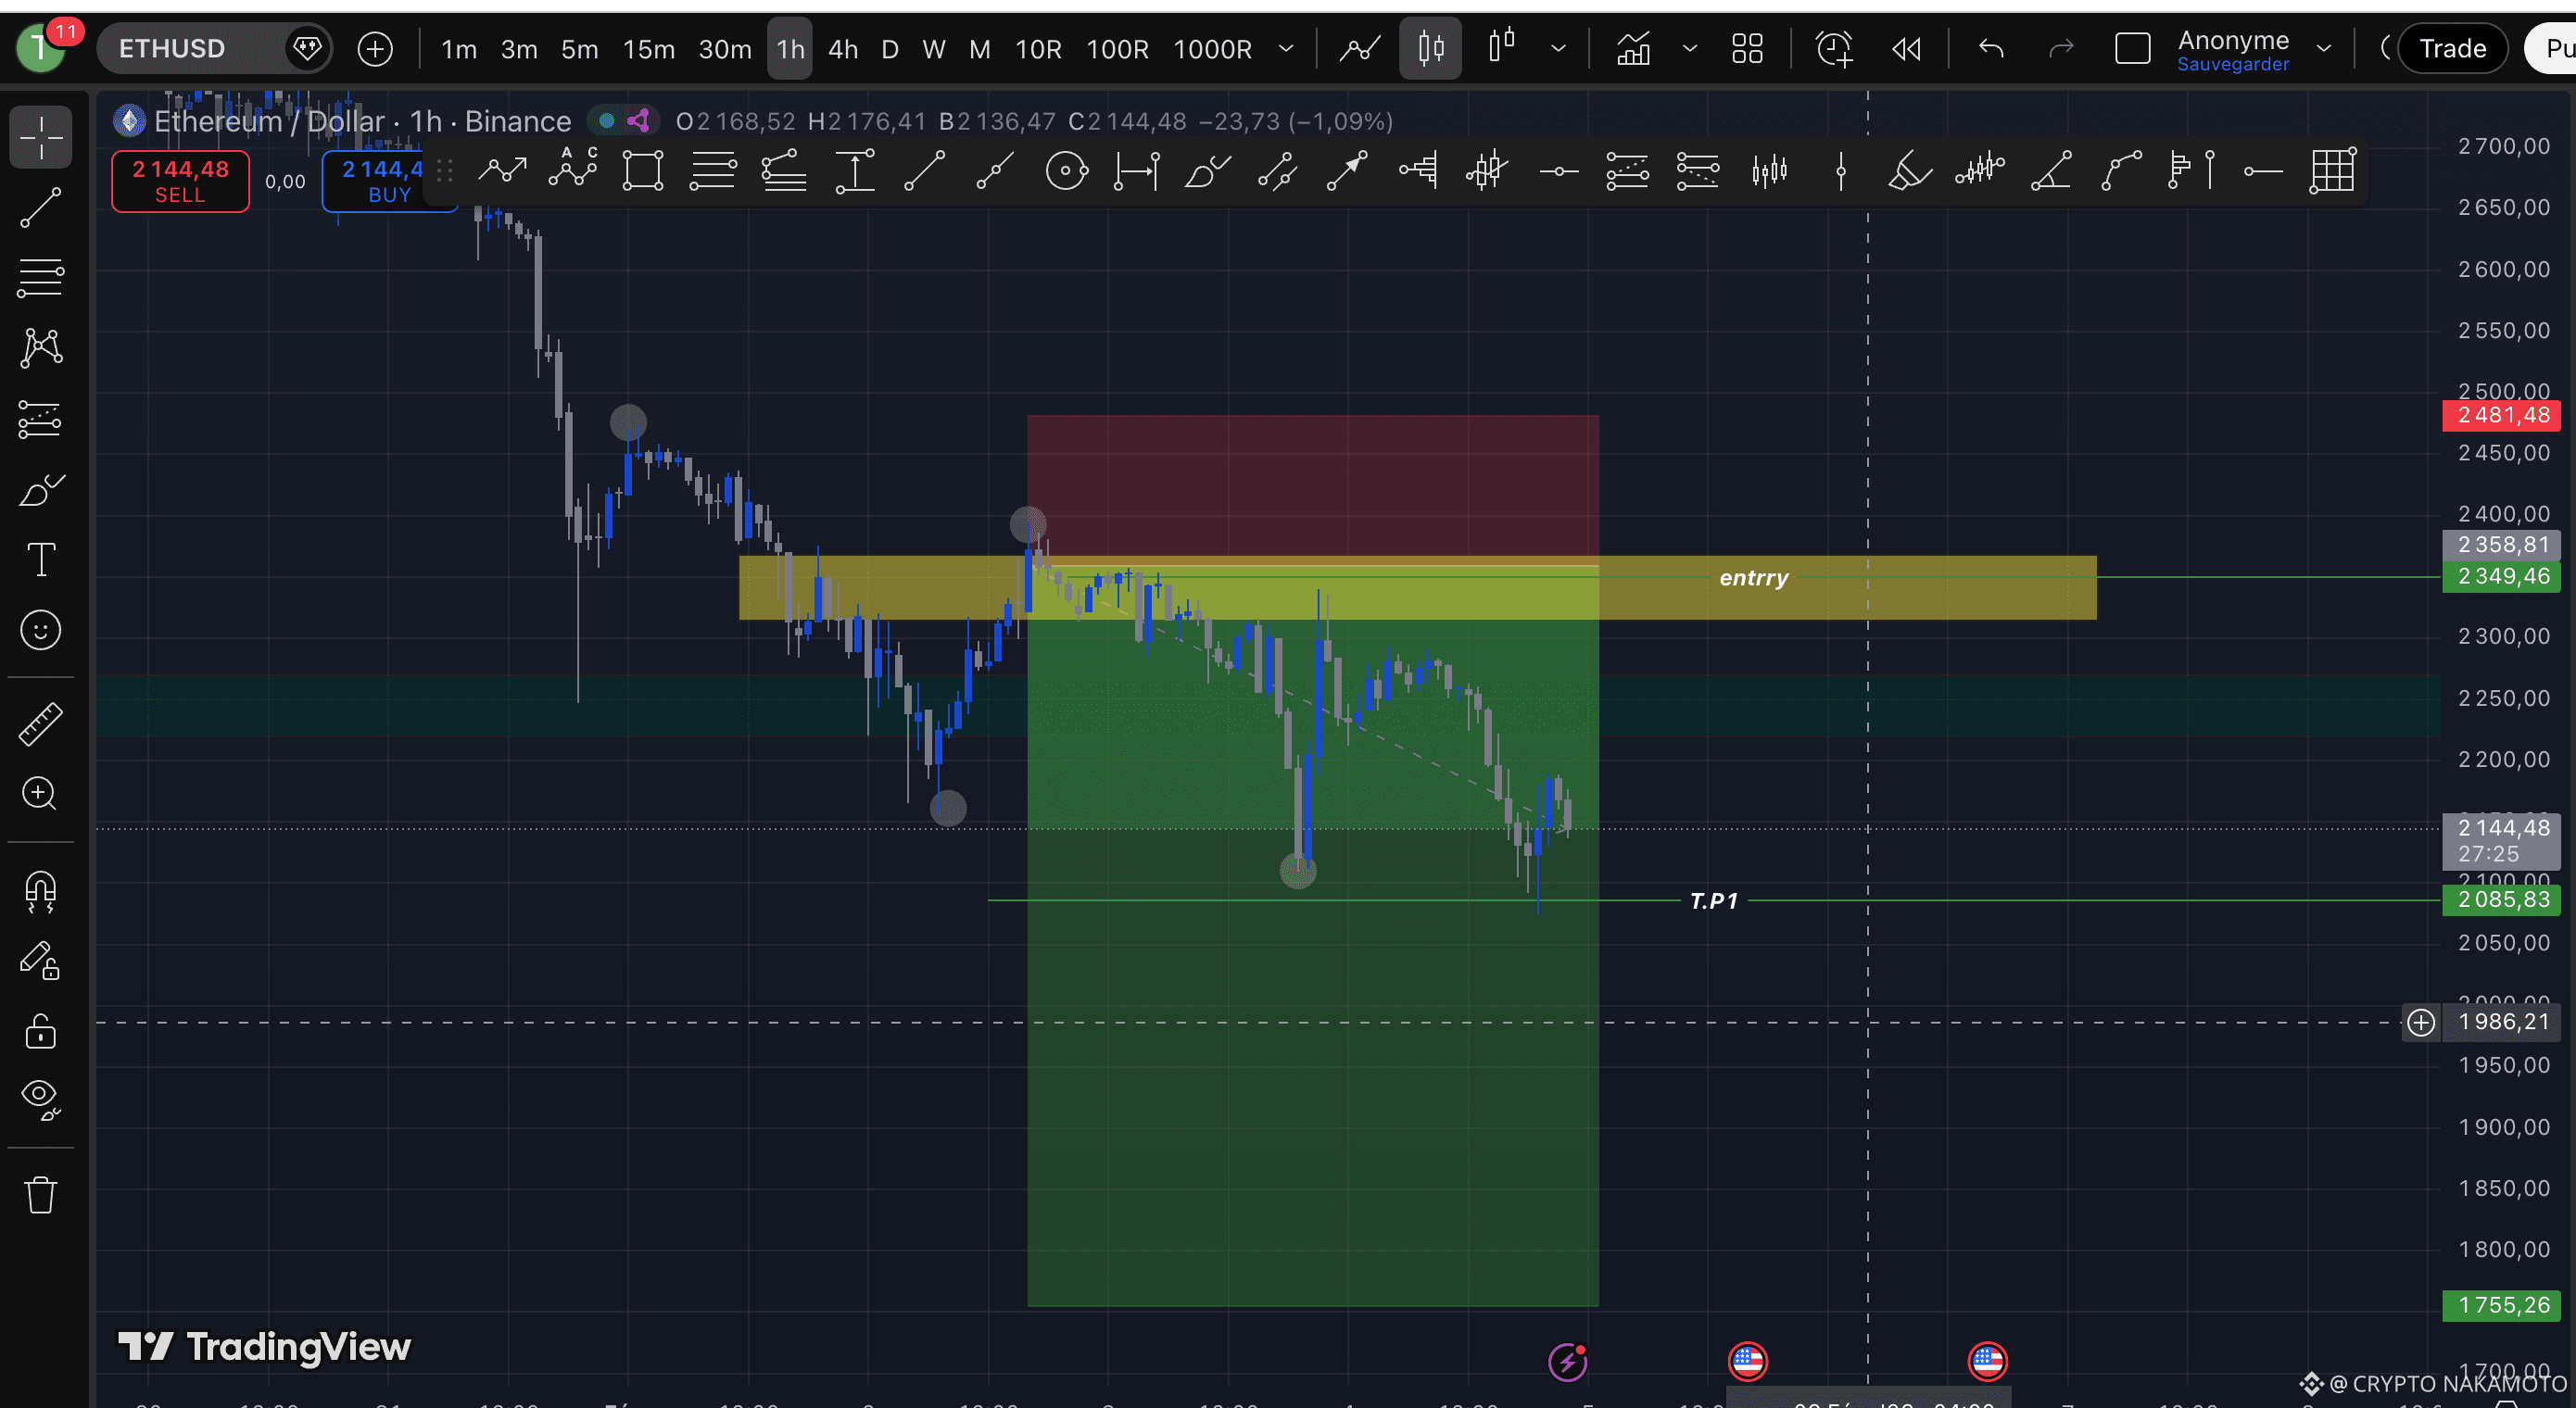Click the alert clock icon
Screen dimensions: 2576x1408
1833,48
